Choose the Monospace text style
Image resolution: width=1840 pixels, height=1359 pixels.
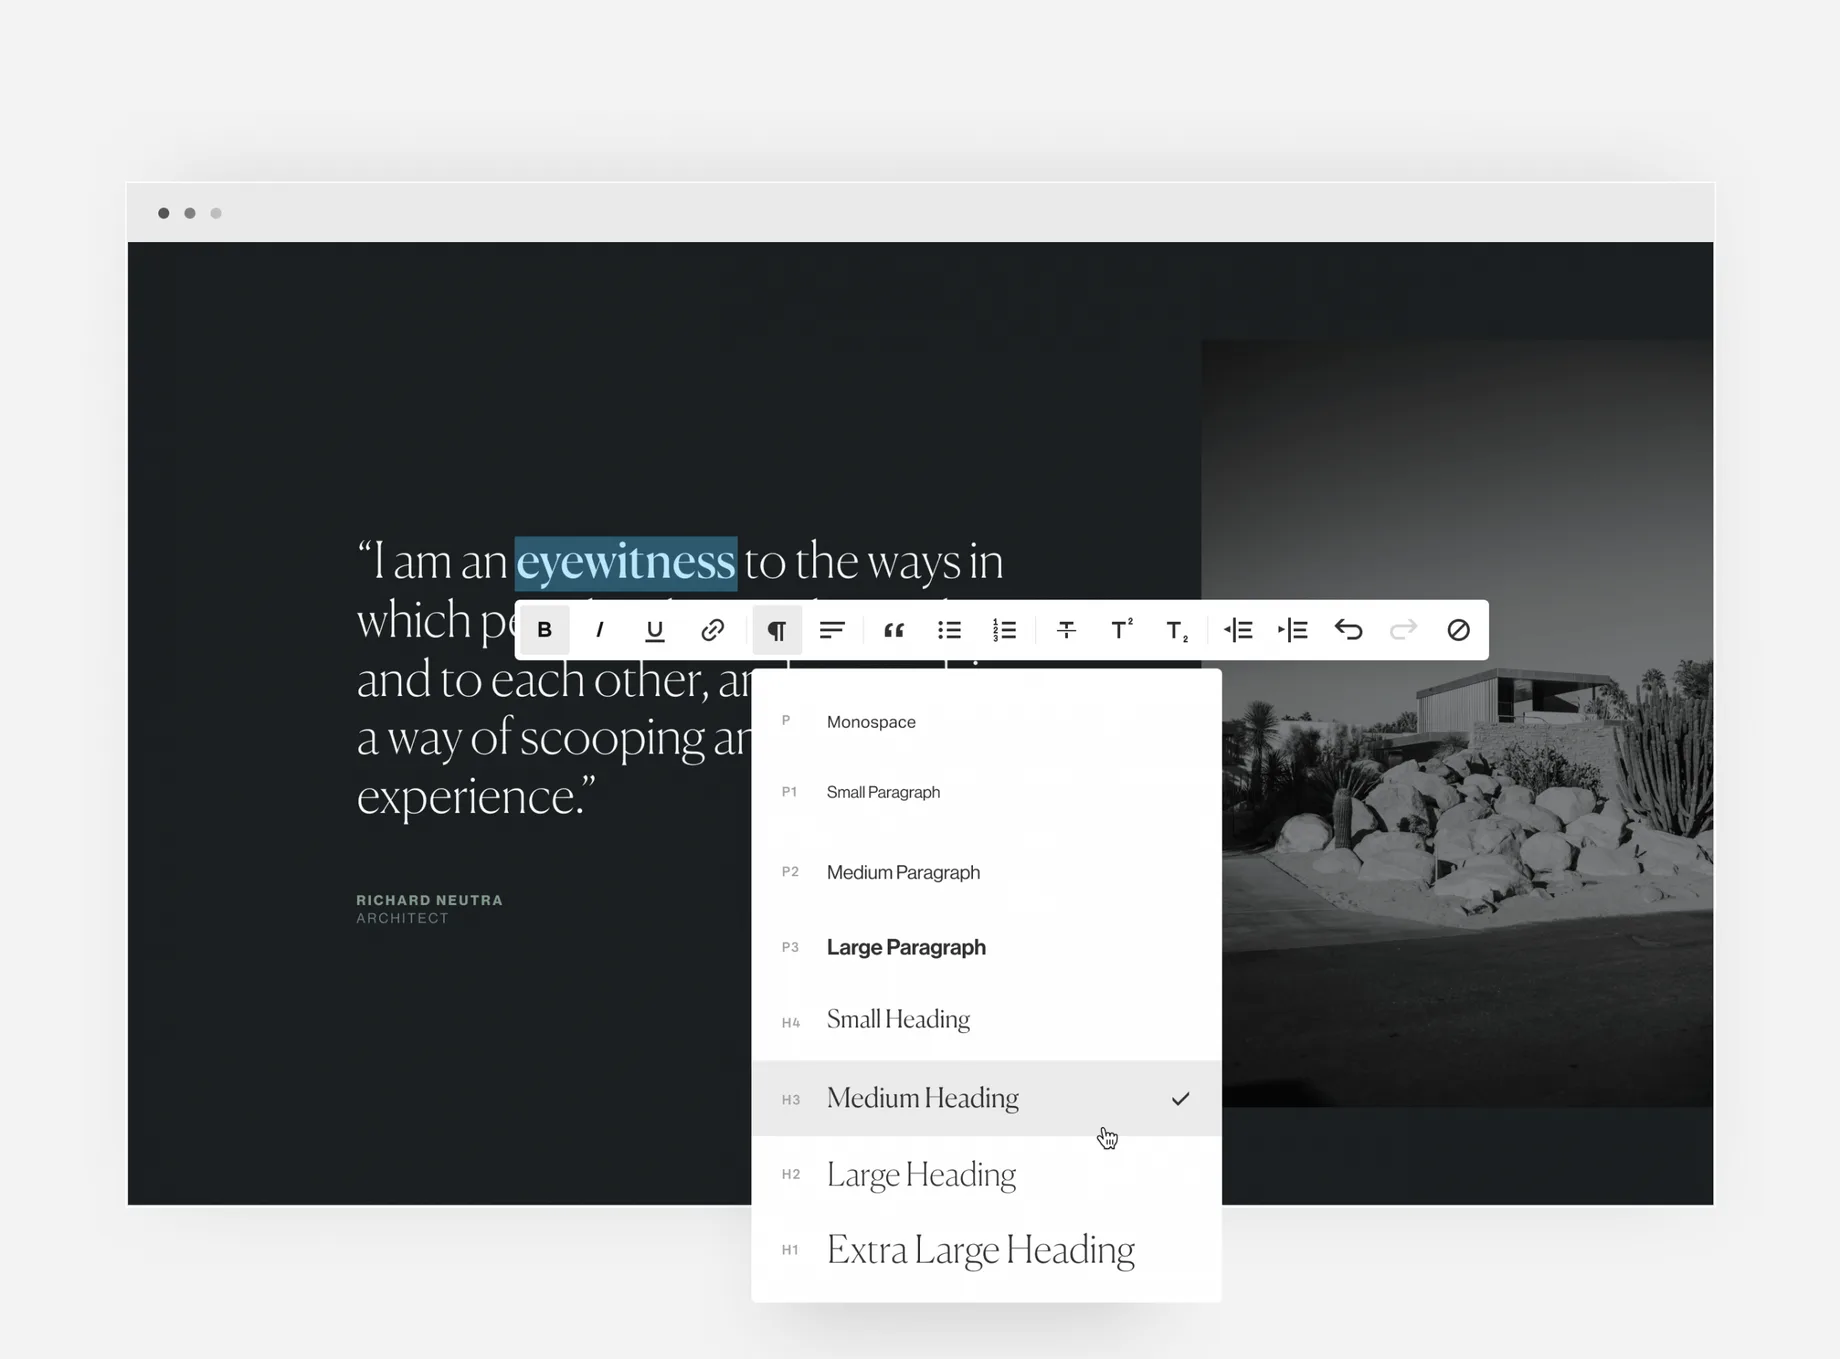986,722
